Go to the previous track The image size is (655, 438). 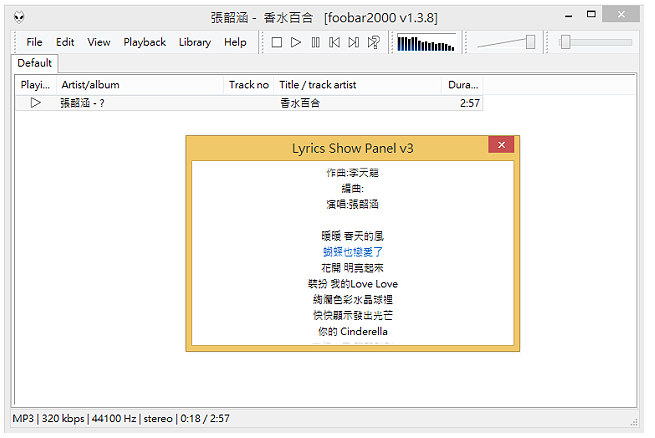334,42
